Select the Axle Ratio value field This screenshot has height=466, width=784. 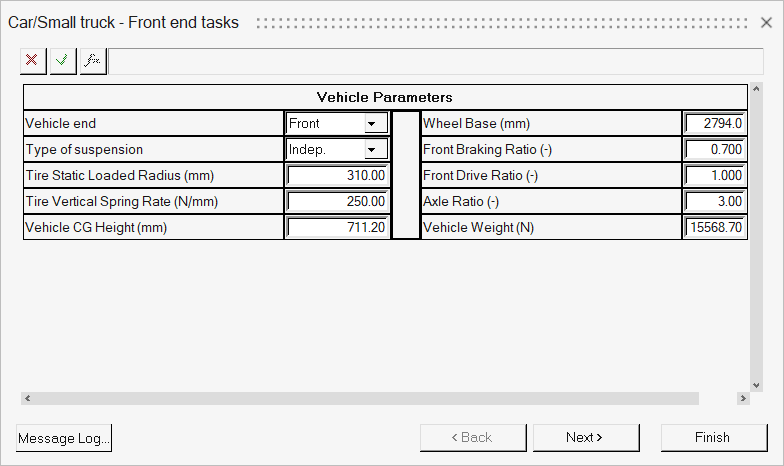click(x=714, y=202)
